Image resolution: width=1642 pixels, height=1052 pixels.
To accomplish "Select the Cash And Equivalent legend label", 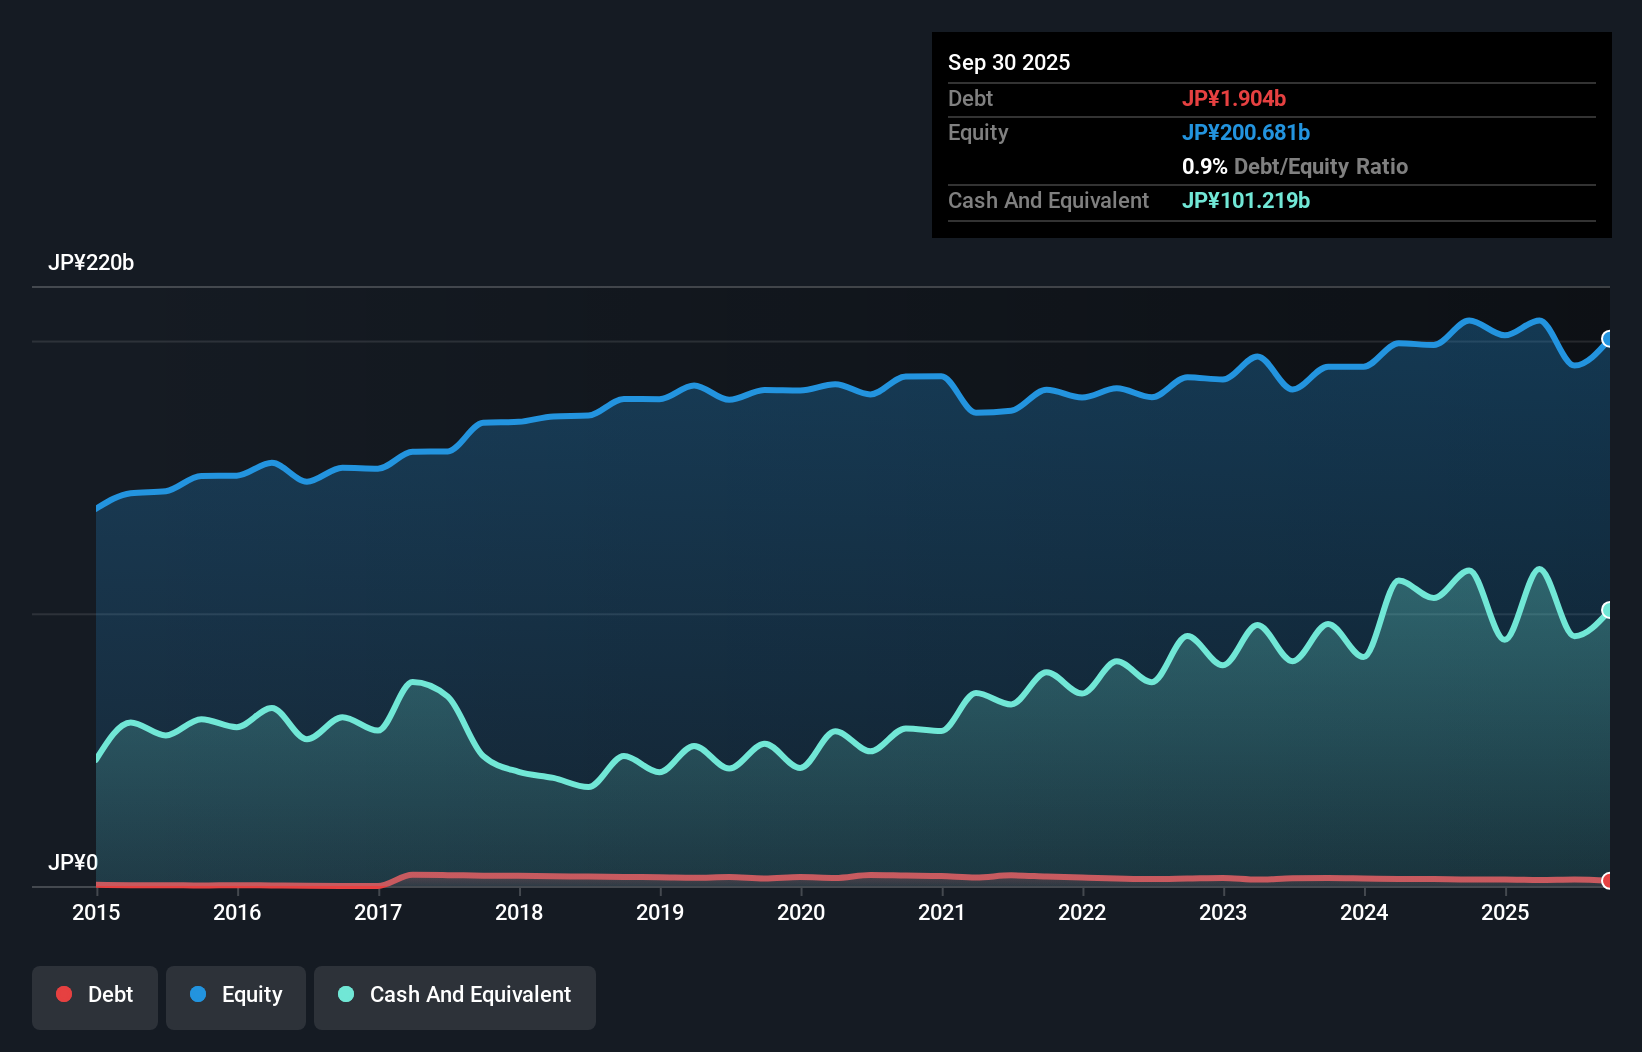I will (471, 995).
